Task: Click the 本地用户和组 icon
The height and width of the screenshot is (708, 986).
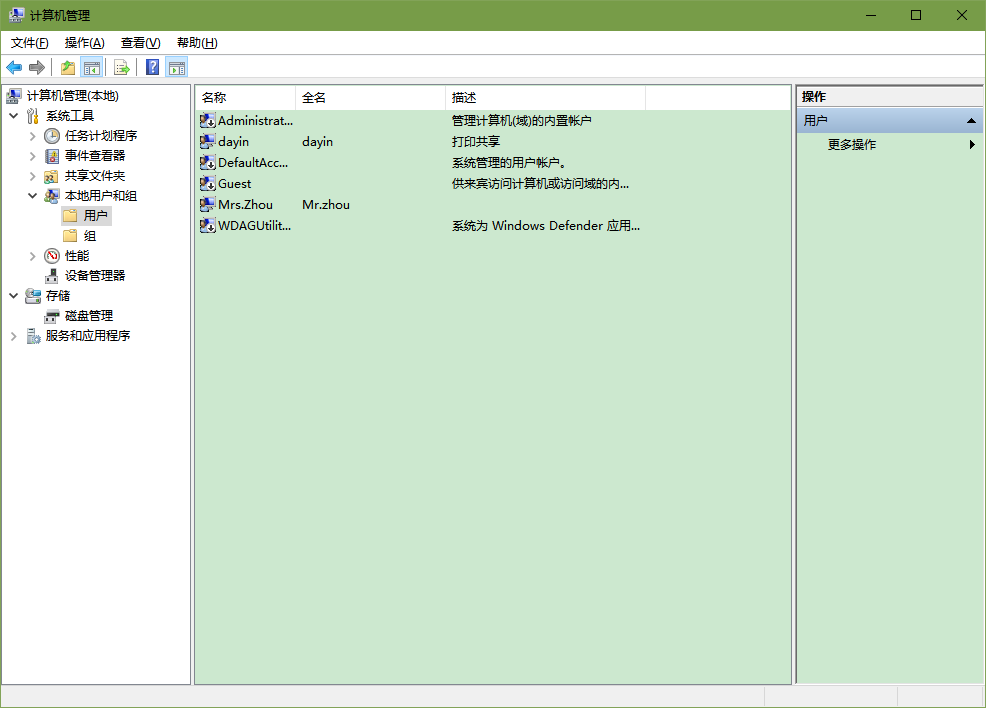Action: pyautogui.click(x=52, y=196)
